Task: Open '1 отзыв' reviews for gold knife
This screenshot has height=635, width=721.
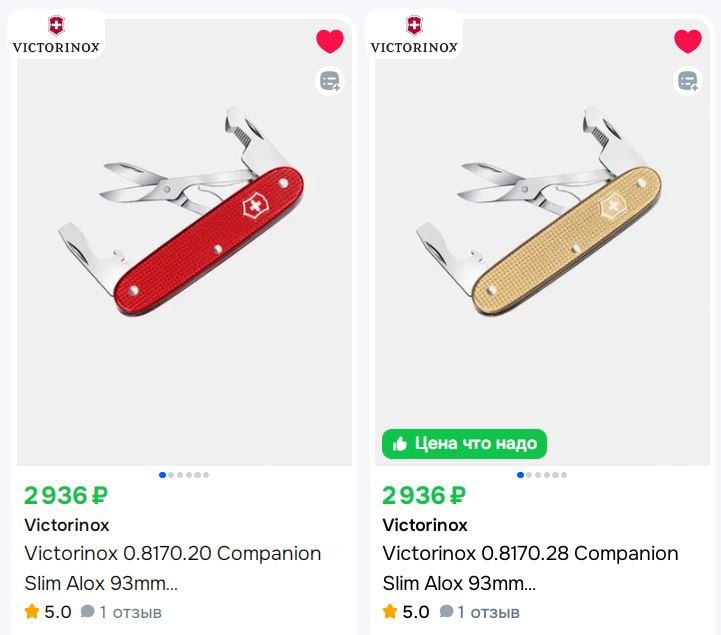Action: [479, 612]
